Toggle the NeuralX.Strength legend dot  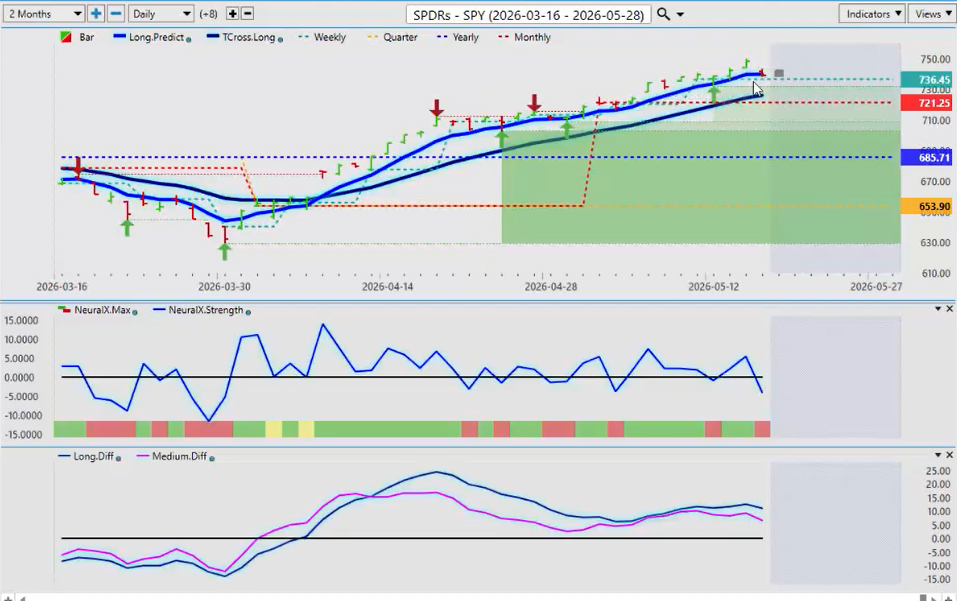click(248, 312)
